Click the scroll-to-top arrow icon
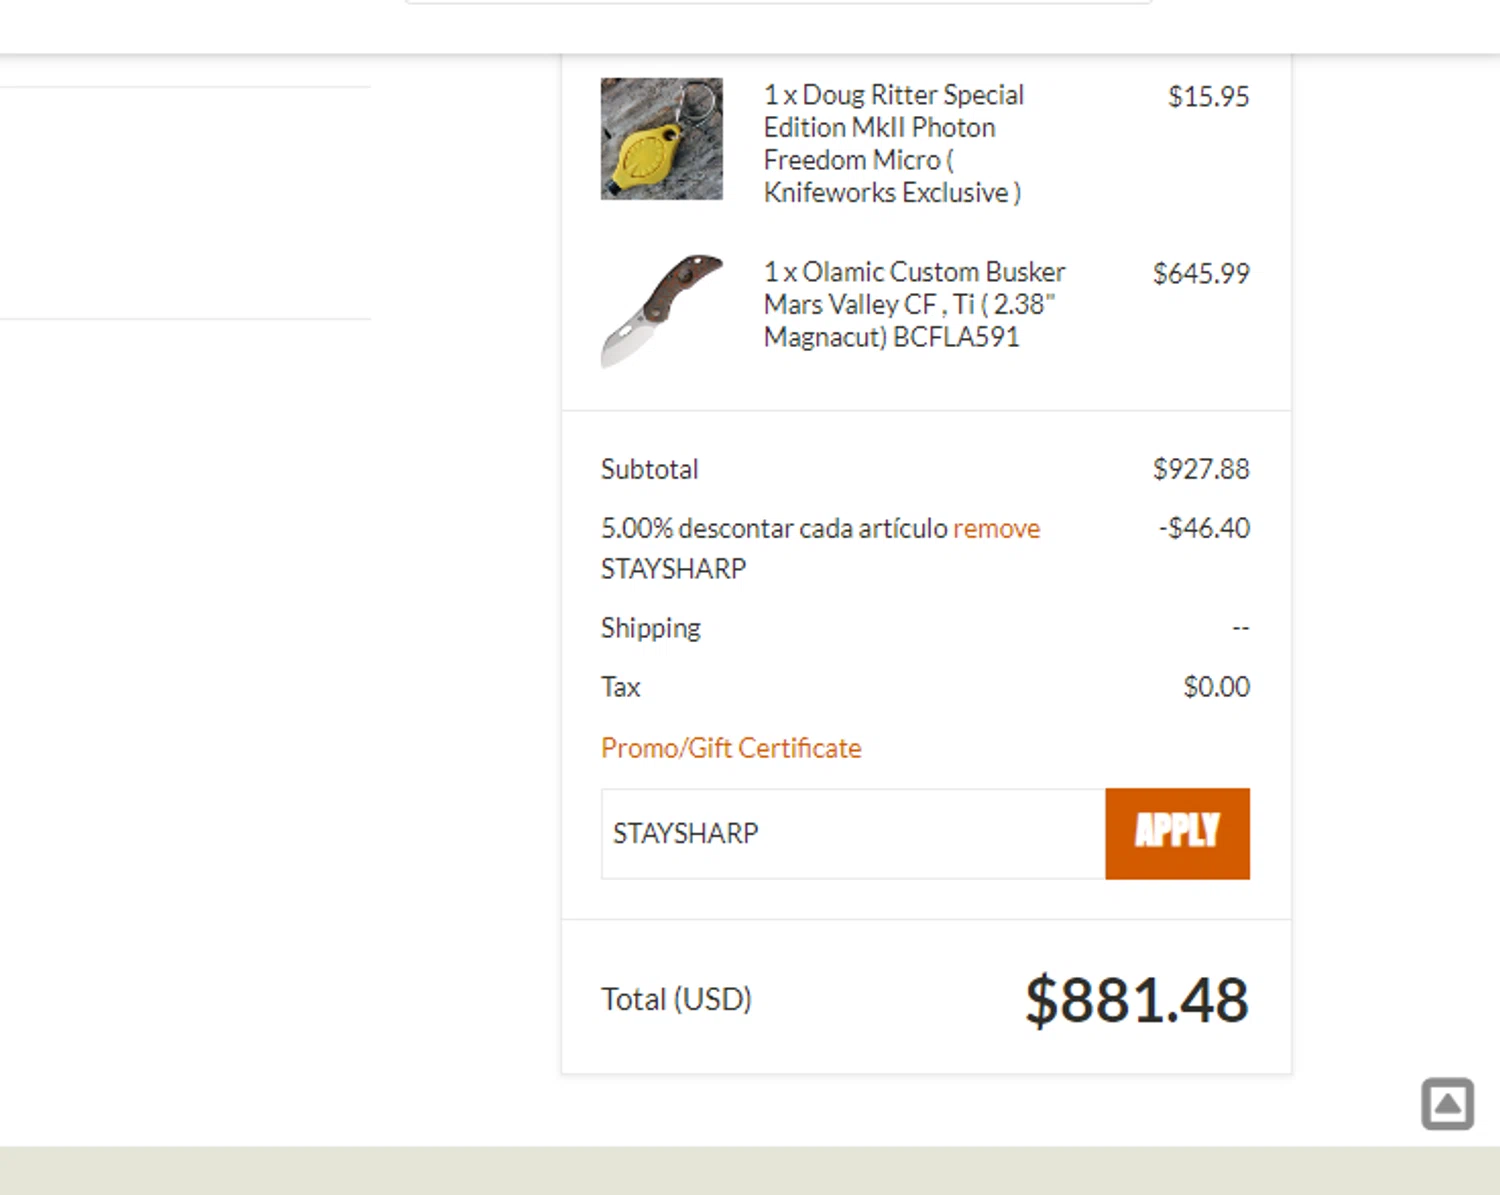This screenshot has width=1500, height=1195. [x=1447, y=1104]
